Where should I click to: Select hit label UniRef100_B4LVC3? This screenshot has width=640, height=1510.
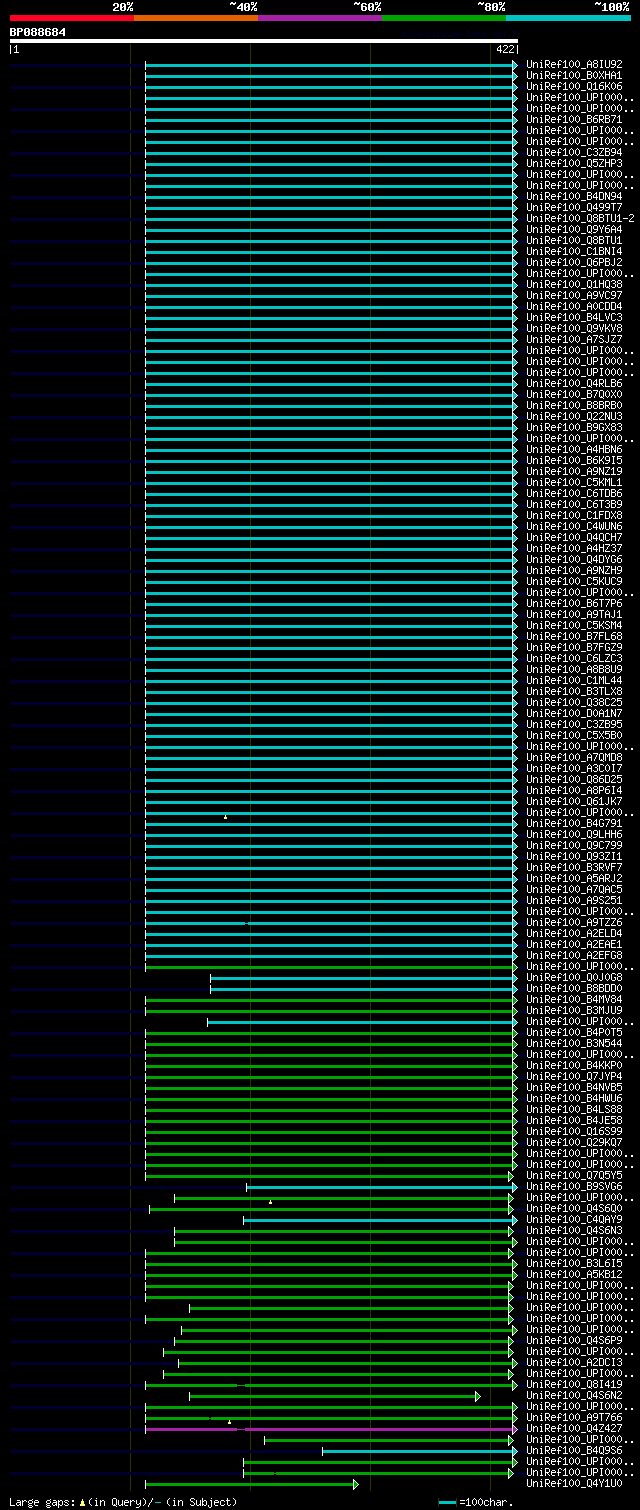point(574,318)
